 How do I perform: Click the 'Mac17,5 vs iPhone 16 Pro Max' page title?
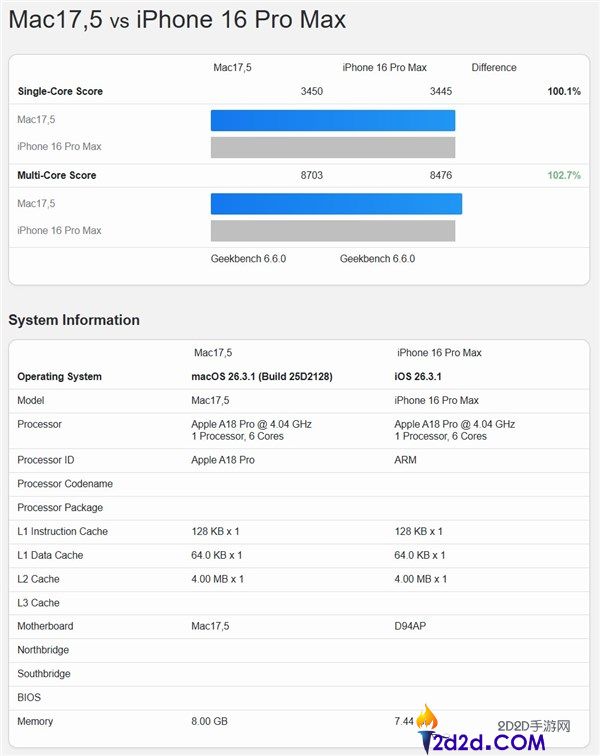(177, 20)
